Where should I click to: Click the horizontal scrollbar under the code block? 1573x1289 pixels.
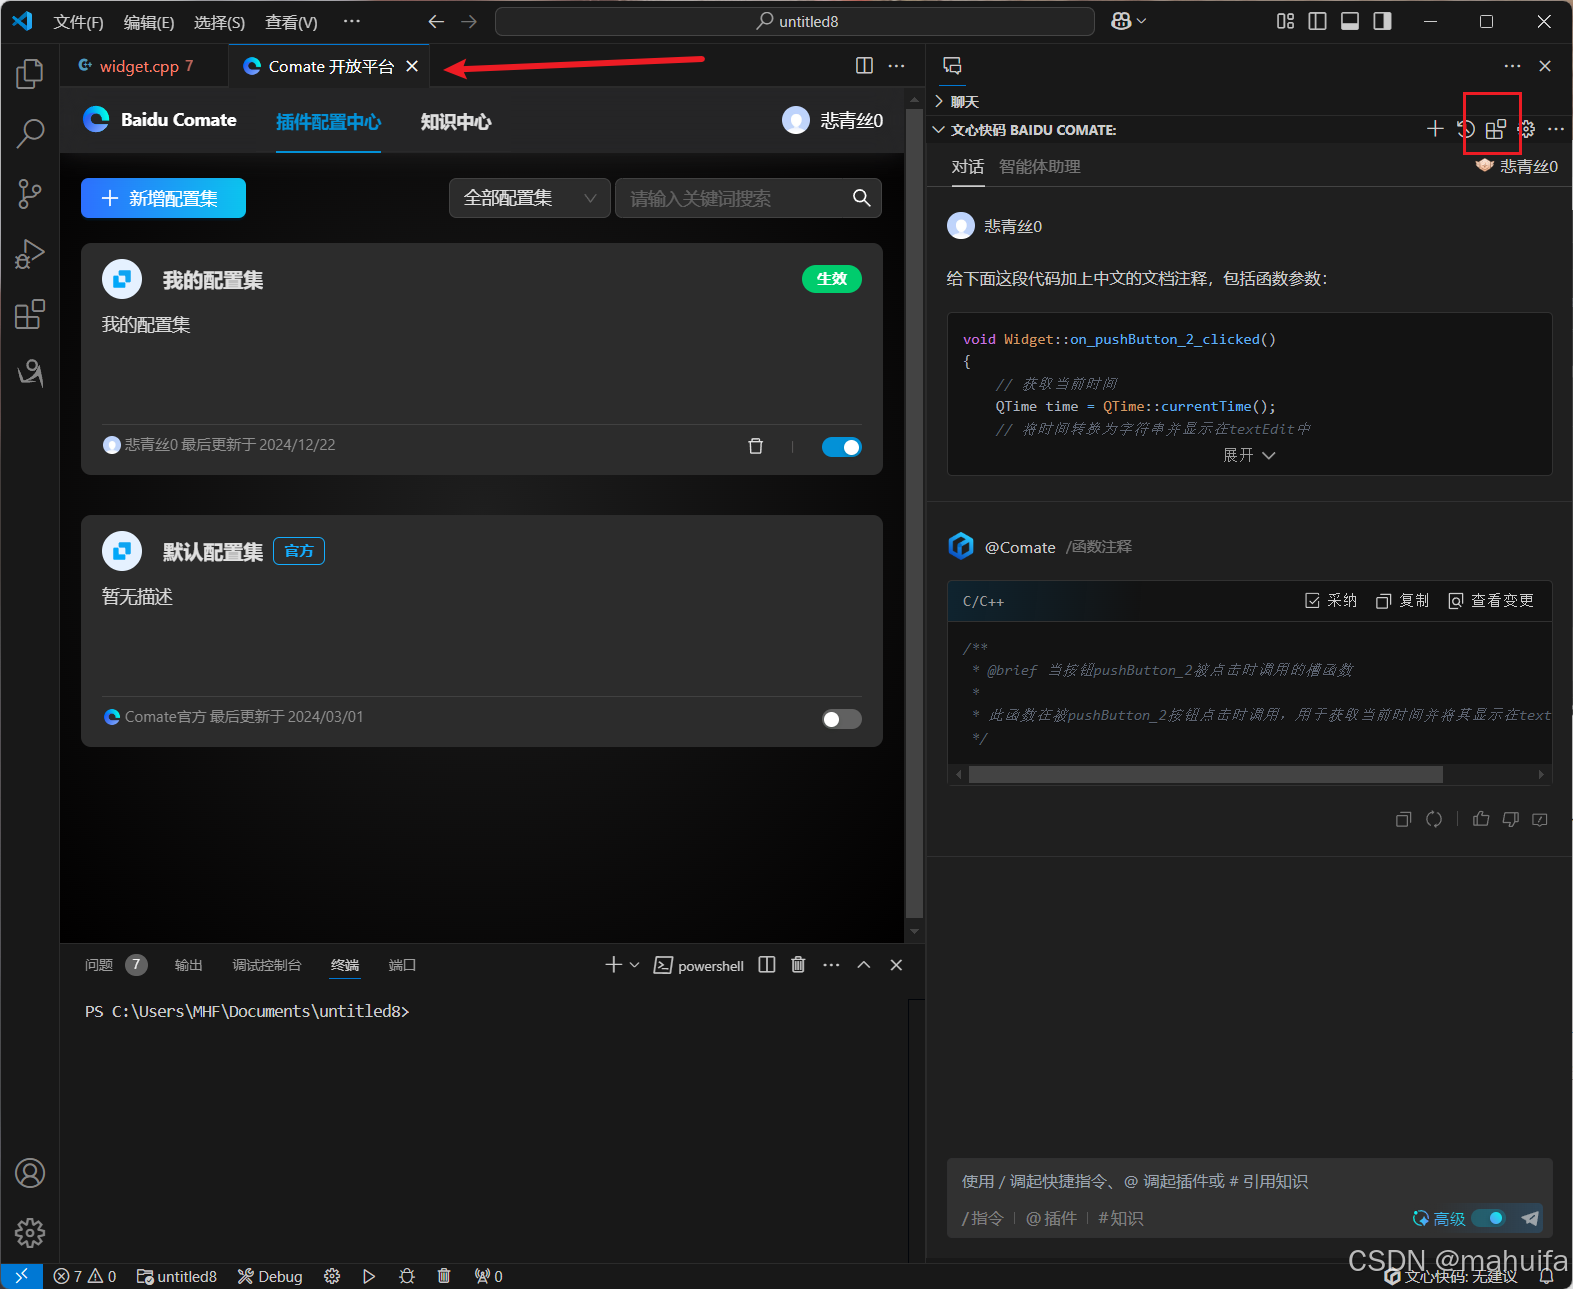[1206, 775]
